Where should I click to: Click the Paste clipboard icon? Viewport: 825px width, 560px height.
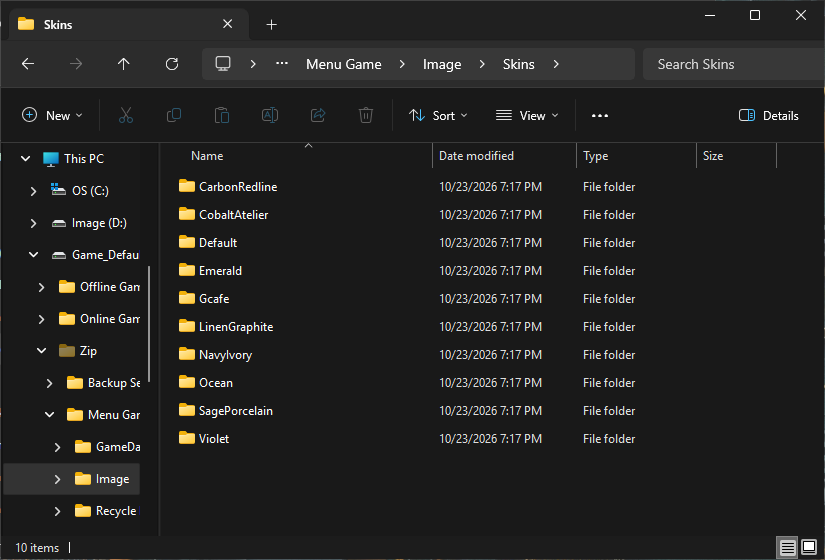point(222,115)
